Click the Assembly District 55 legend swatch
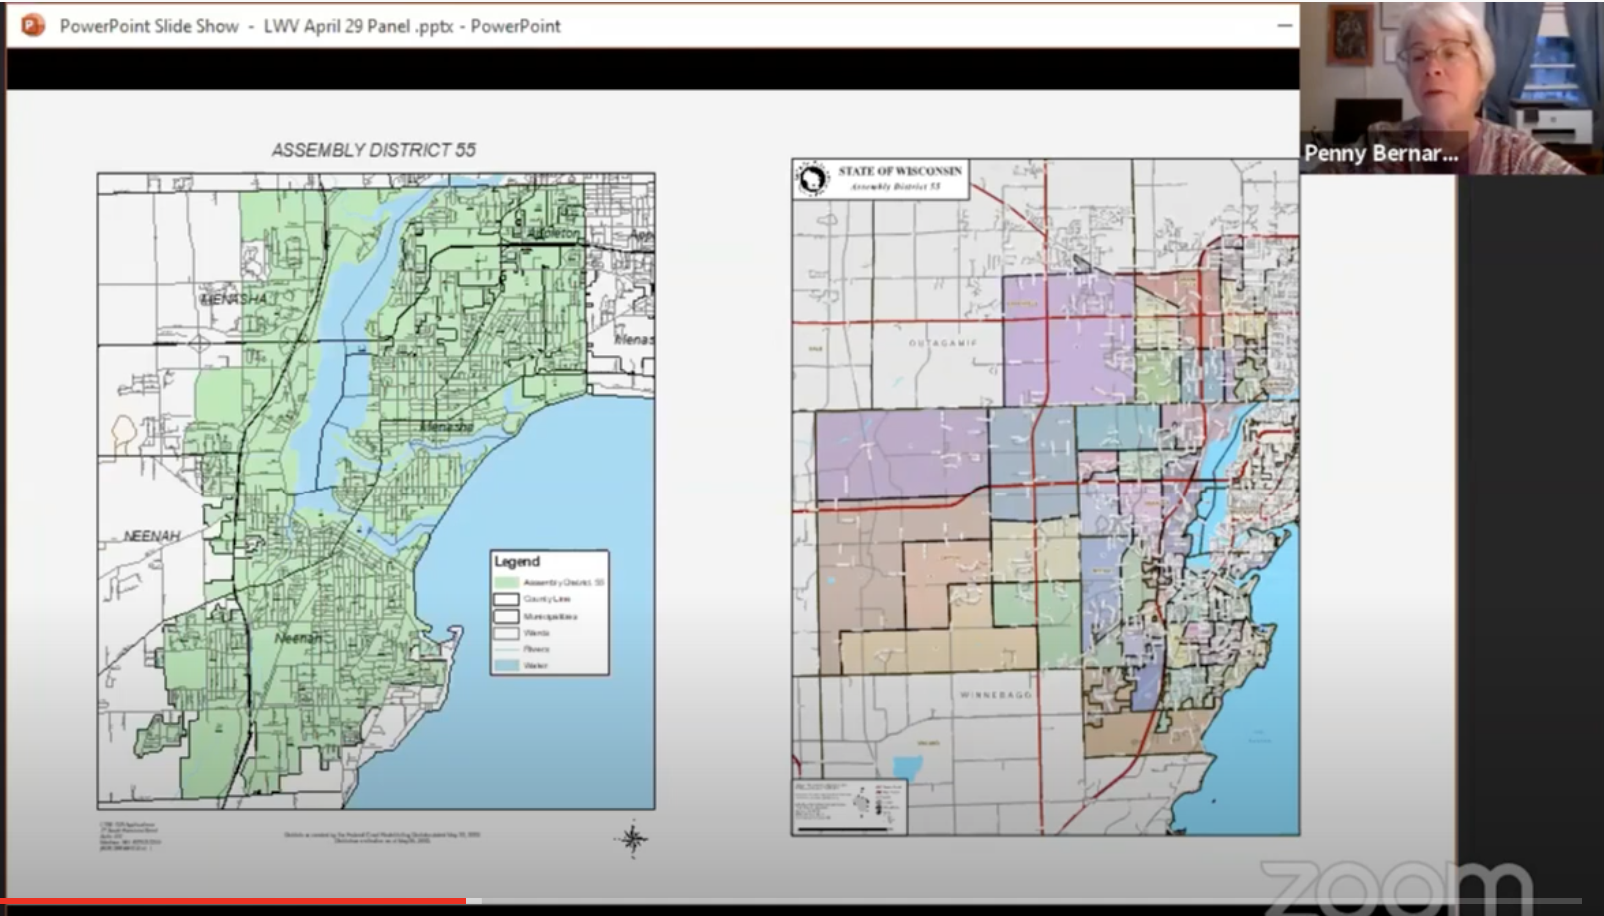1604x916 pixels. click(x=506, y=582)
